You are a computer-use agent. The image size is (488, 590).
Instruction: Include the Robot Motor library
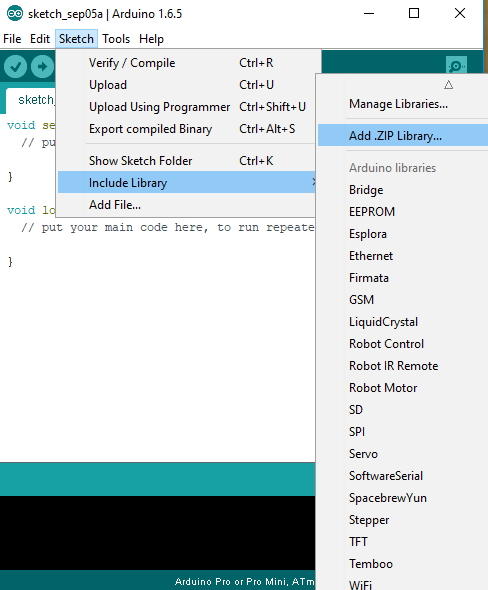403,388
